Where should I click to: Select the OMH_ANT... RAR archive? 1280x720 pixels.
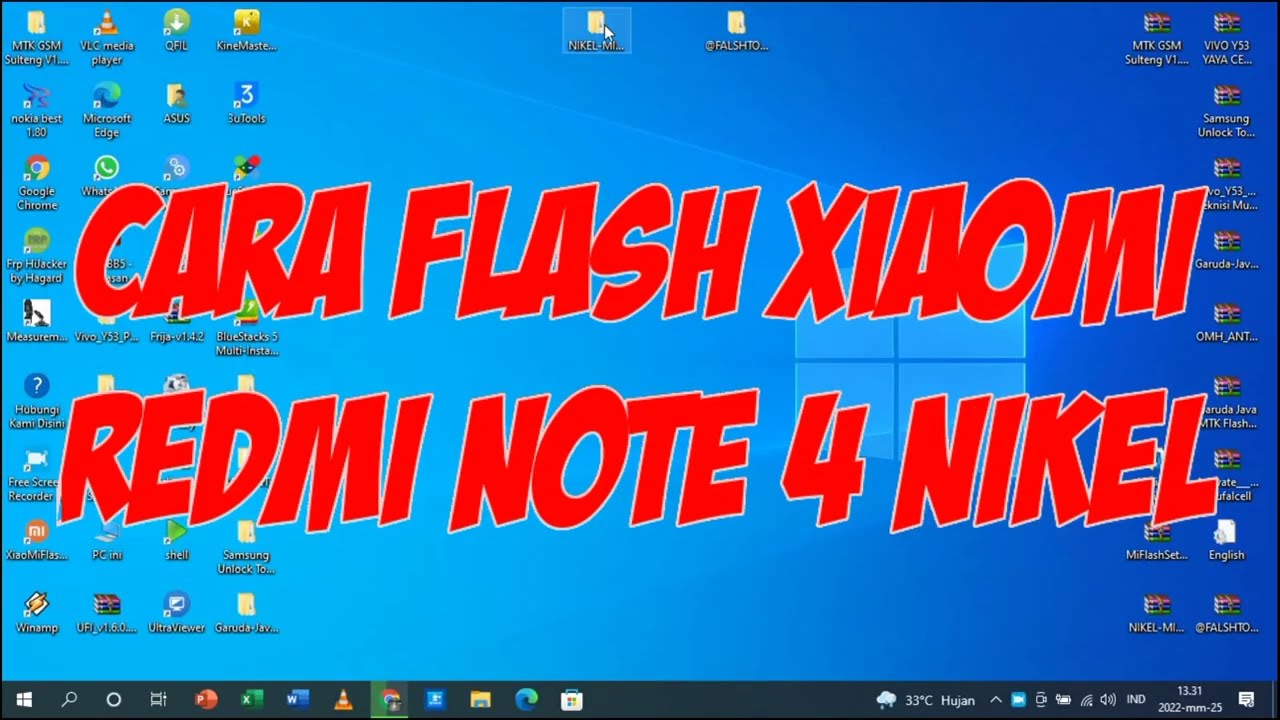coord(1227,323)
